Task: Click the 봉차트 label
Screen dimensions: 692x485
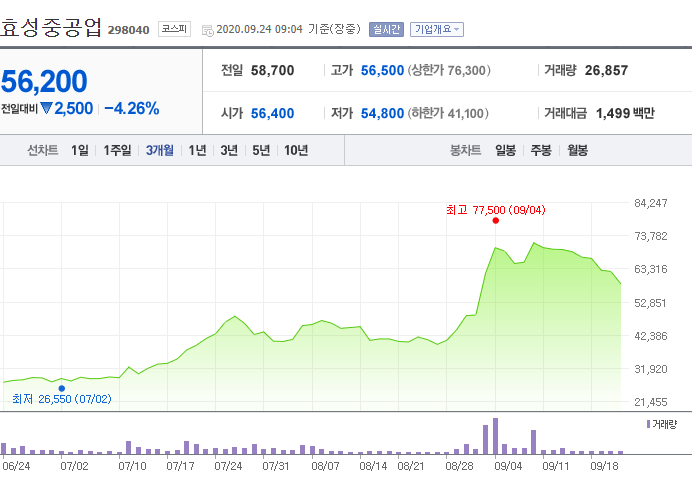Action: click(466, 150)
